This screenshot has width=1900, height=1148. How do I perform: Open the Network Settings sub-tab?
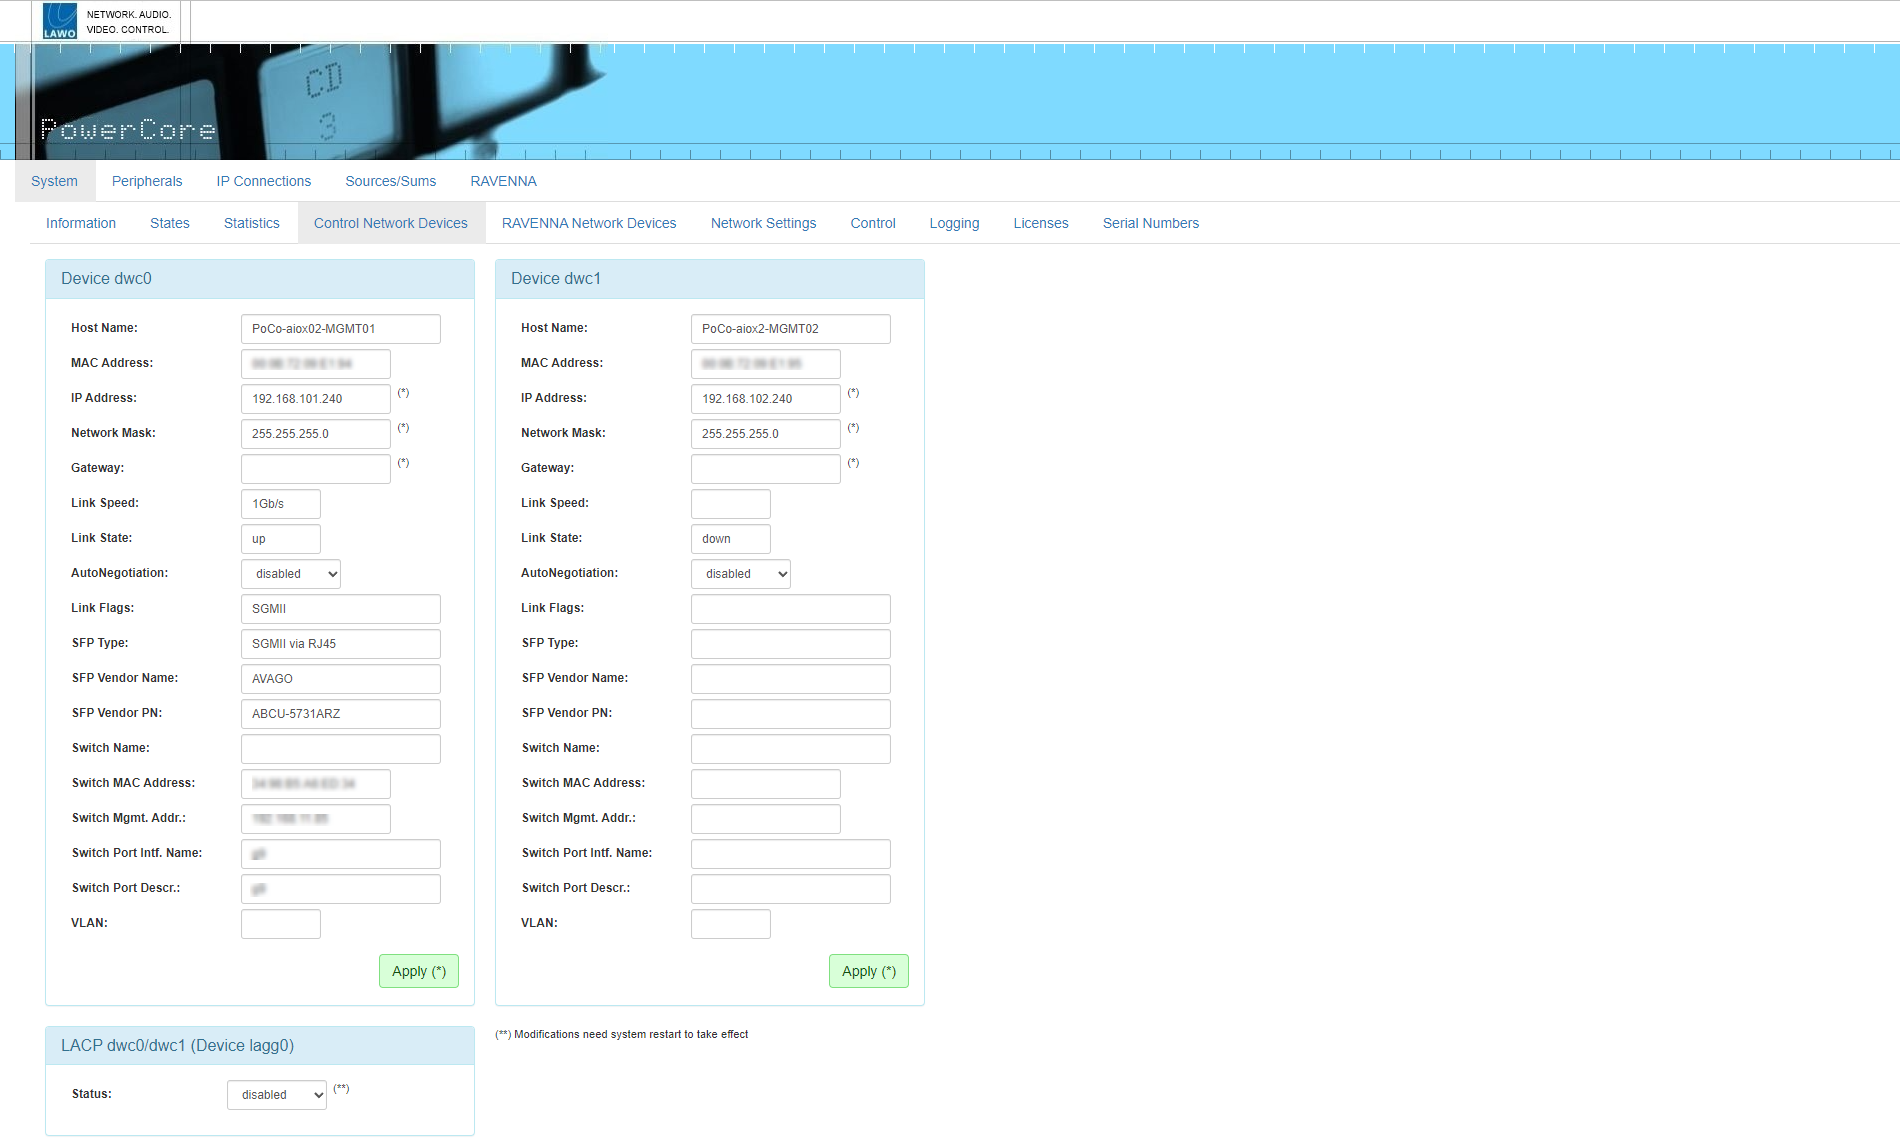click(763, 223)
